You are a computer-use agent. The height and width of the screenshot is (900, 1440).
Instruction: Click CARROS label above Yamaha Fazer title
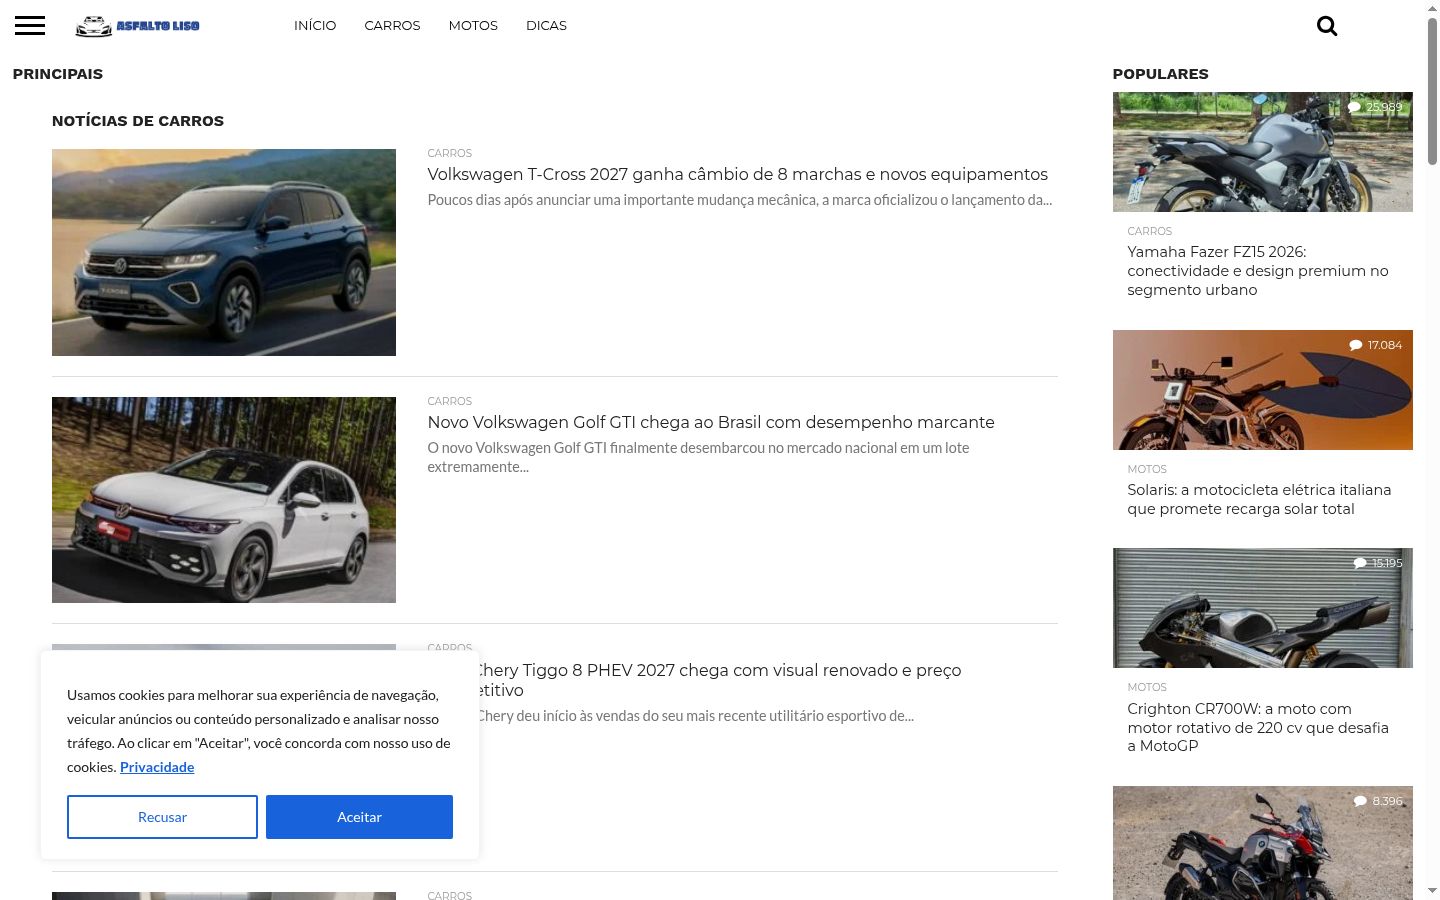click(x=1149, y=231)
